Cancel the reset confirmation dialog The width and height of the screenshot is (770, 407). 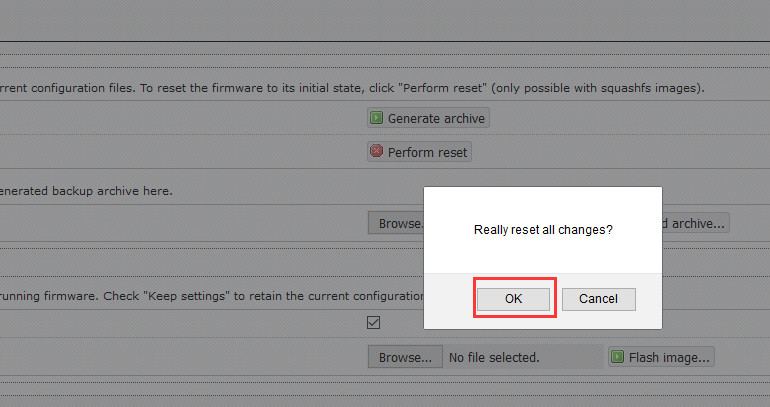click(x=598, y=299)
